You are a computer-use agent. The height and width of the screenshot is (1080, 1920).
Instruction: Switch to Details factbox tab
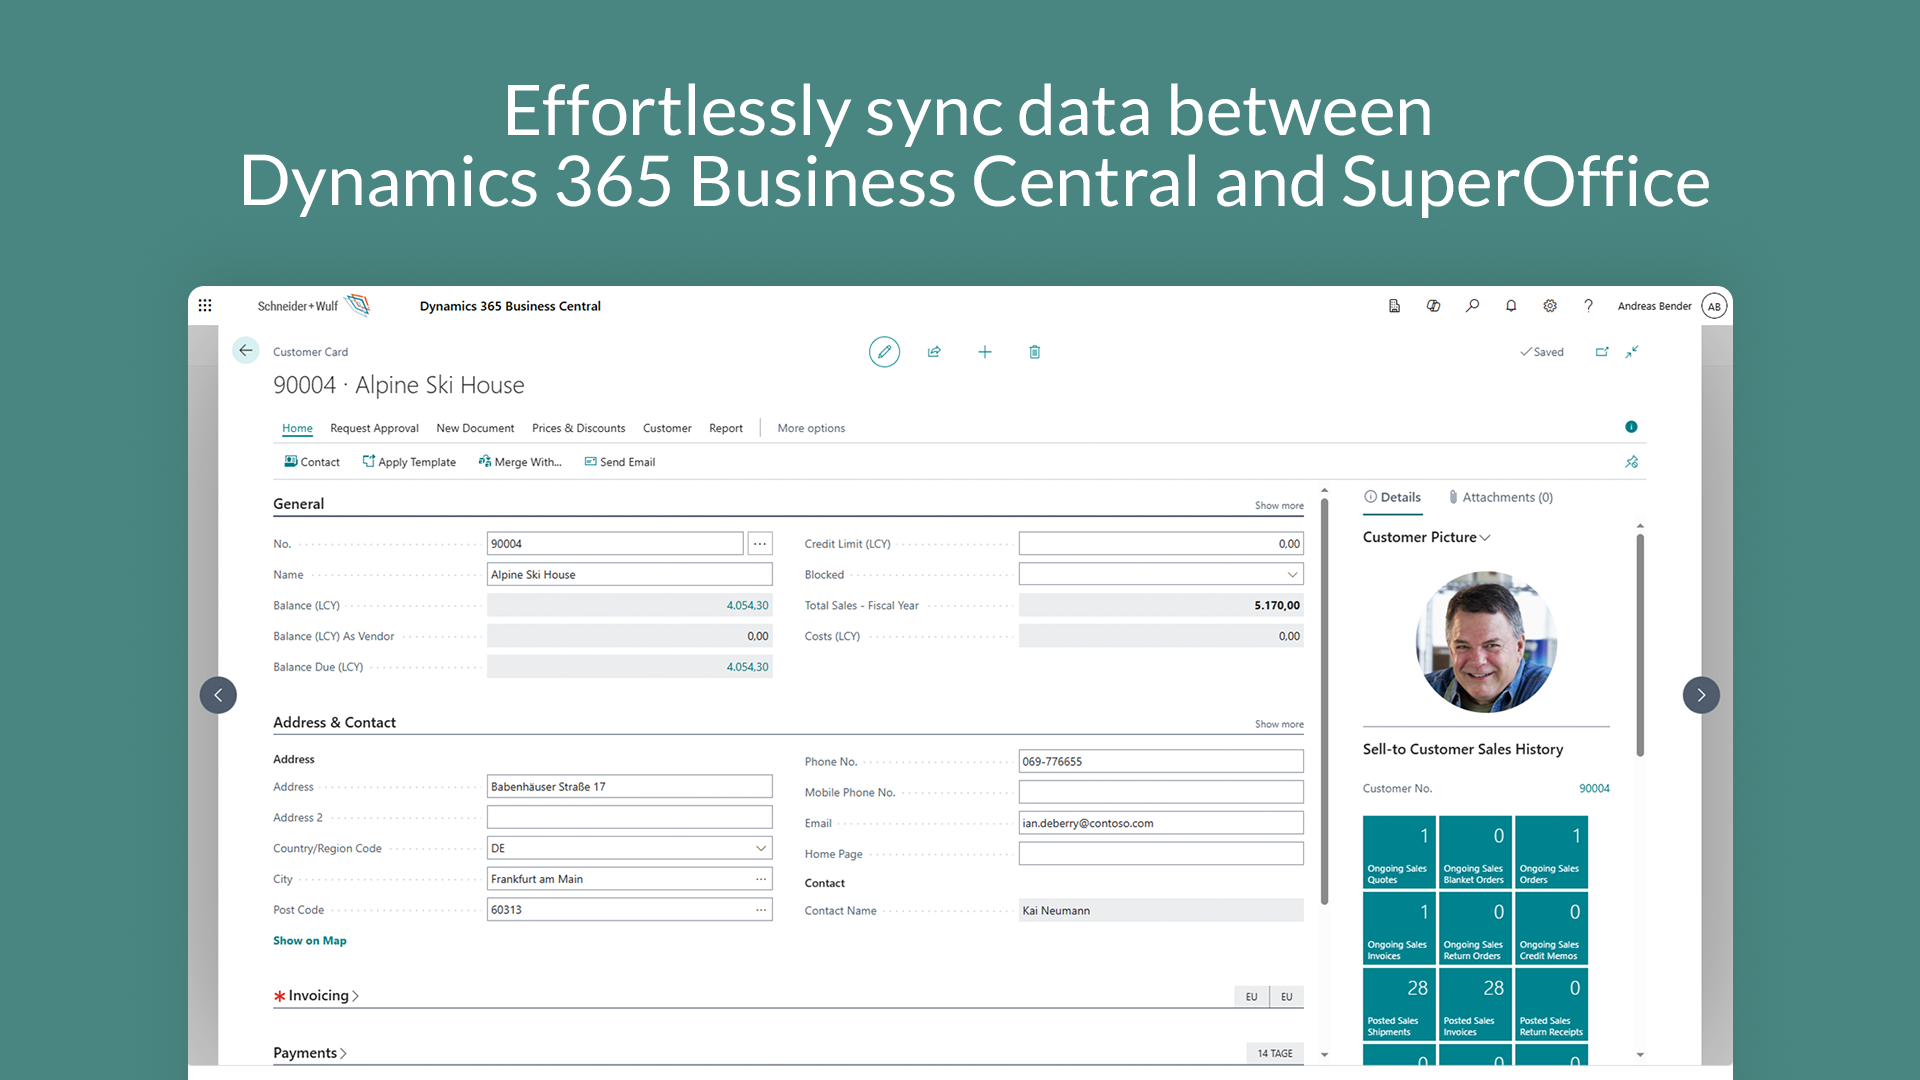1392,497
